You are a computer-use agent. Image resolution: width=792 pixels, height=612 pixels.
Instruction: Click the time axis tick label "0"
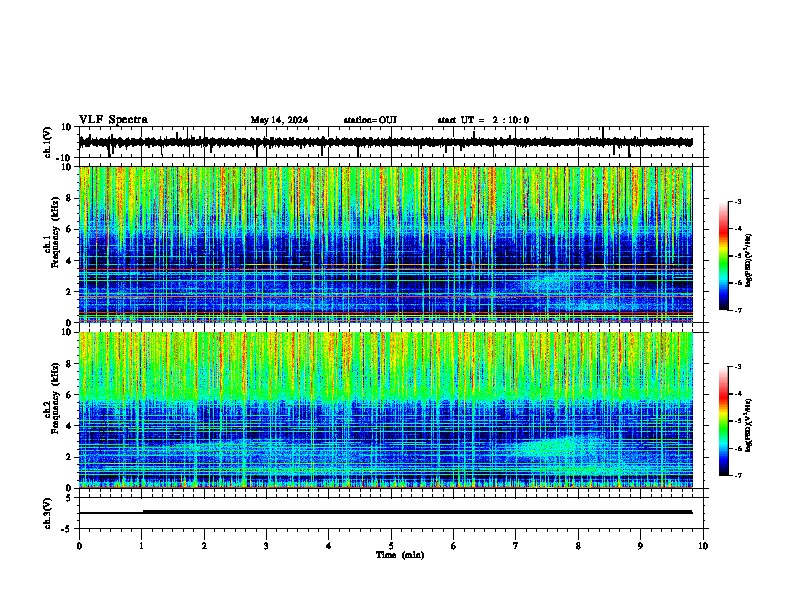click(79, 546)
